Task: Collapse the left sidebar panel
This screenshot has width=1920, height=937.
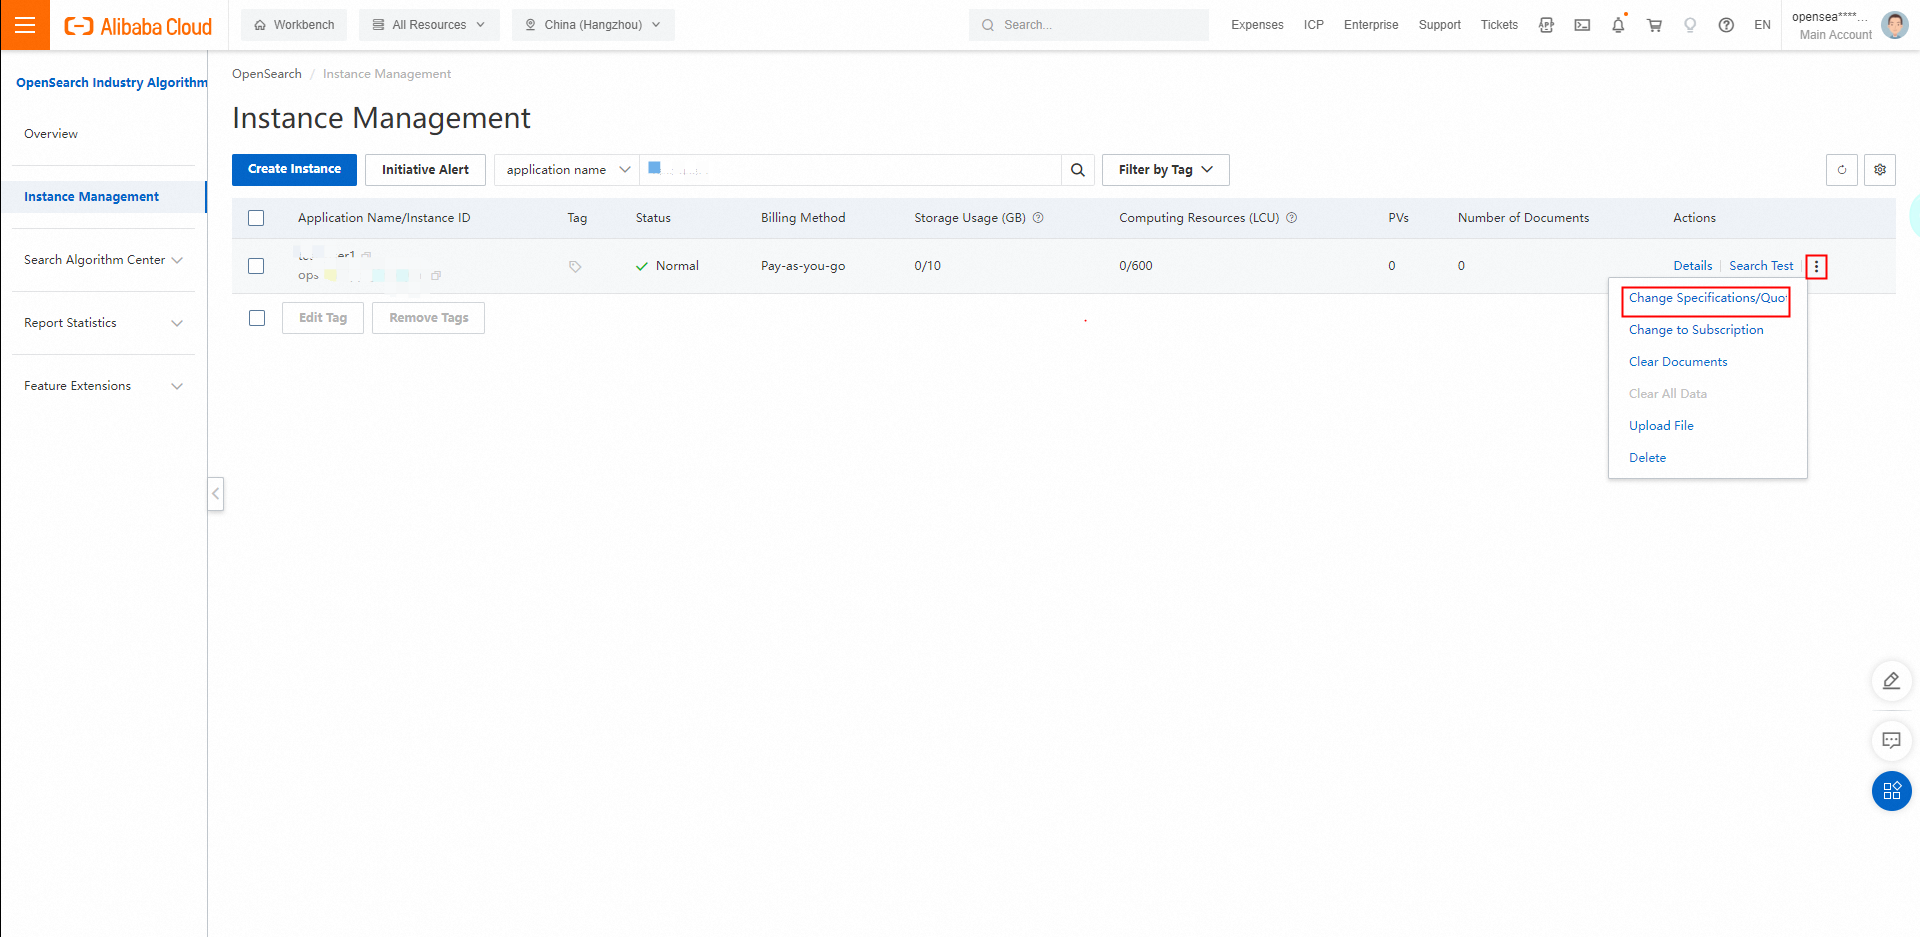Action: tap(216, 494)
